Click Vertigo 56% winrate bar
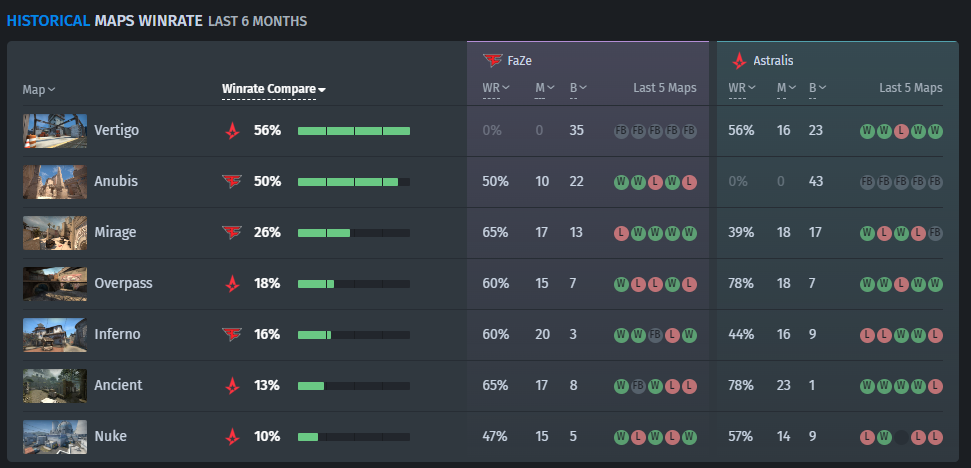 [354, 131]
